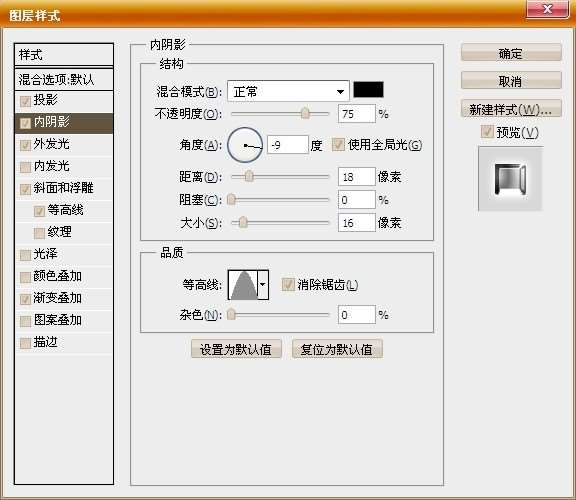This screenshot has height=500, width=576.
Task: Select the 斜面和浮雕 style row
Action: click(64, 189)
